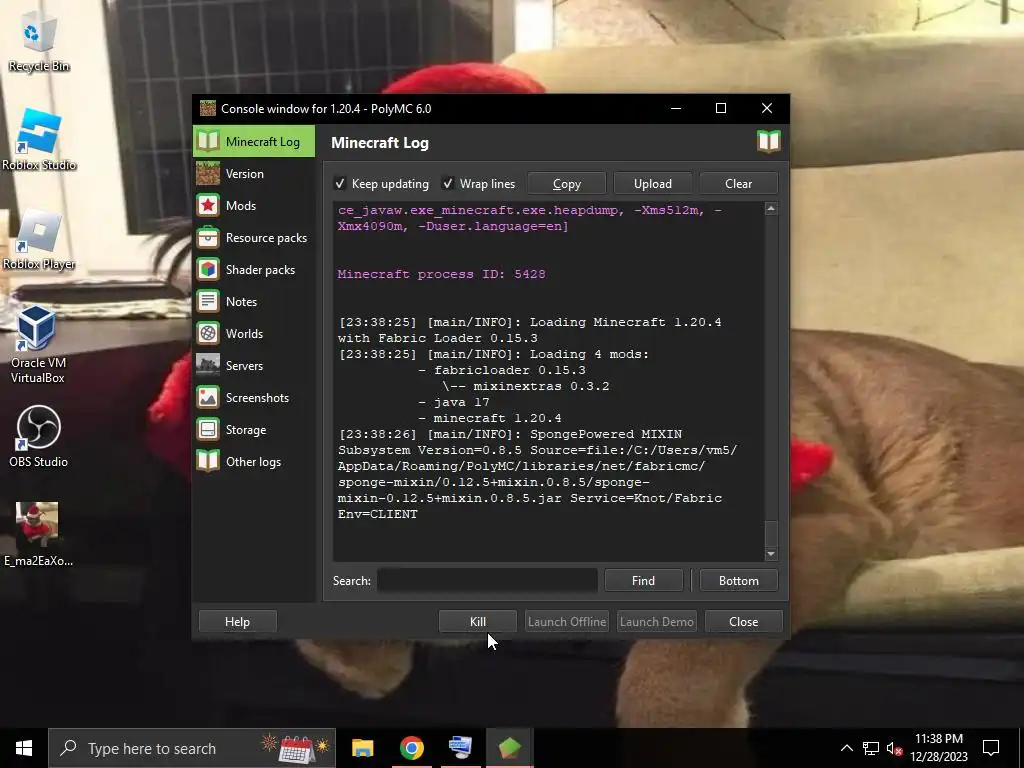Screen dimensions: 1024x768
Task: Switch to the Screenshots page
Action: 253,397
